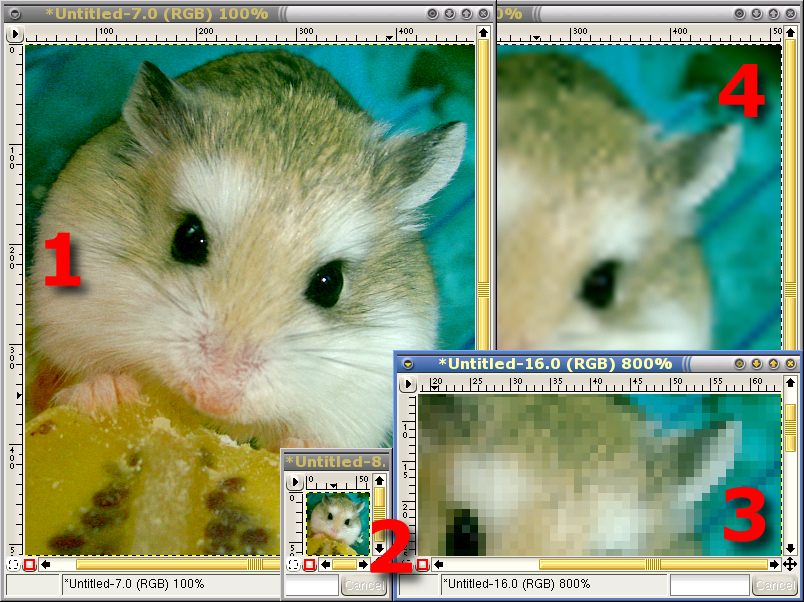Click scroll-right arrow in Untitled-8 window

pos(363,565)
